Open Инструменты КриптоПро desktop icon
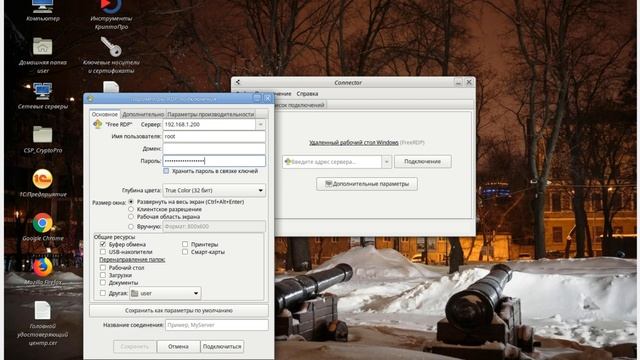Viewport: 640px width, 360px height. click(x=111, y=14)
